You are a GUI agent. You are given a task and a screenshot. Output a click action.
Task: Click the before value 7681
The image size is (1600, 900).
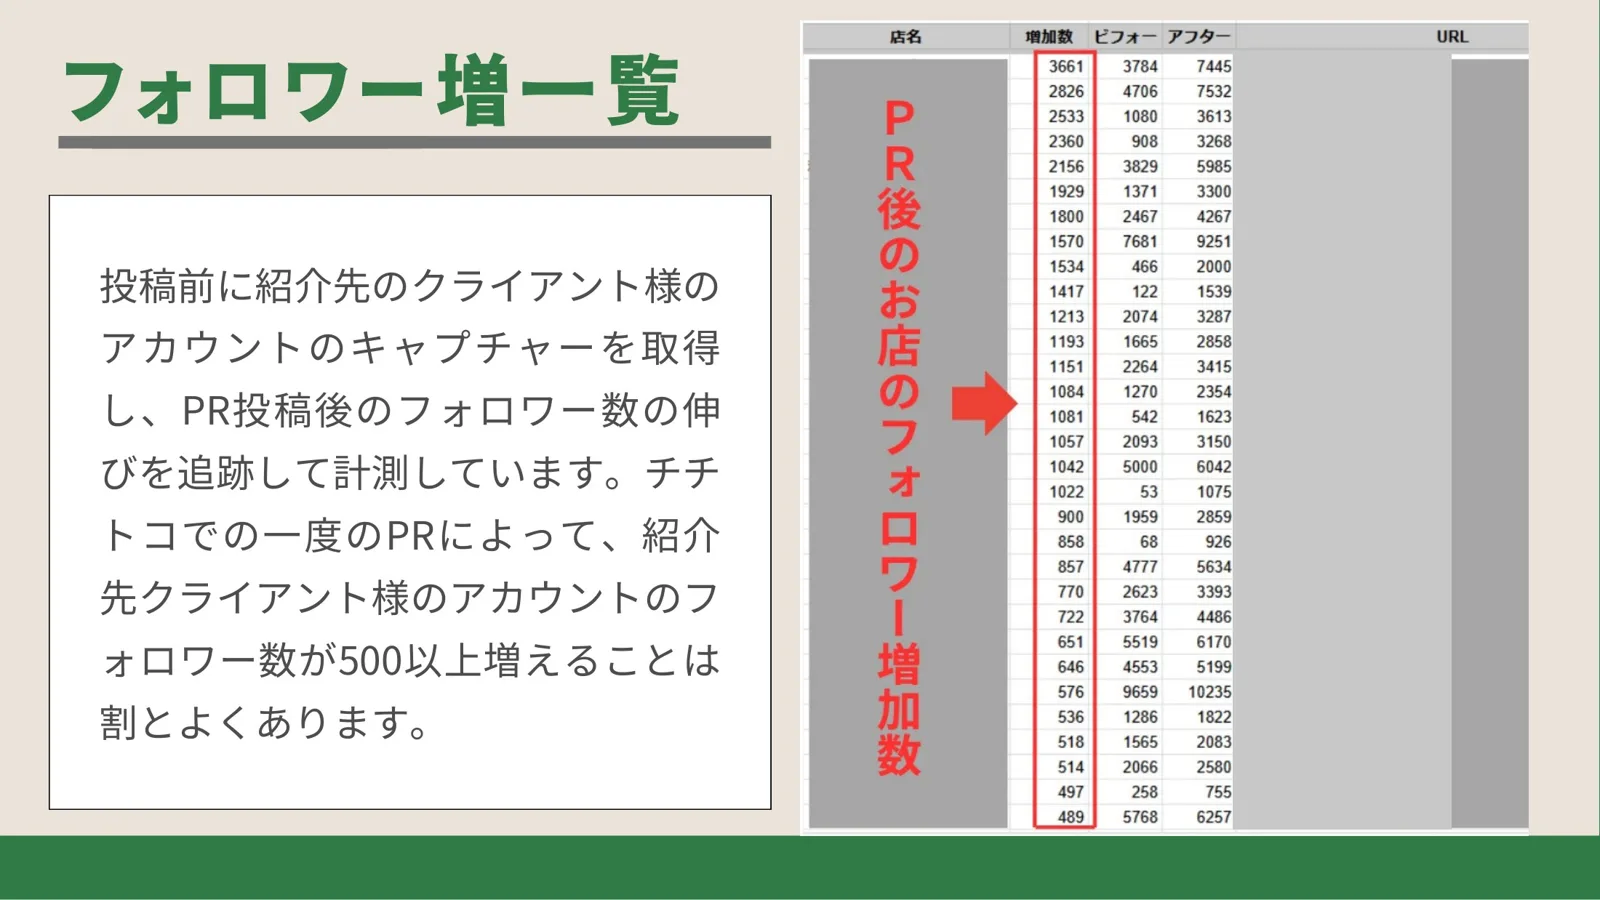(x=1140, y=241)
